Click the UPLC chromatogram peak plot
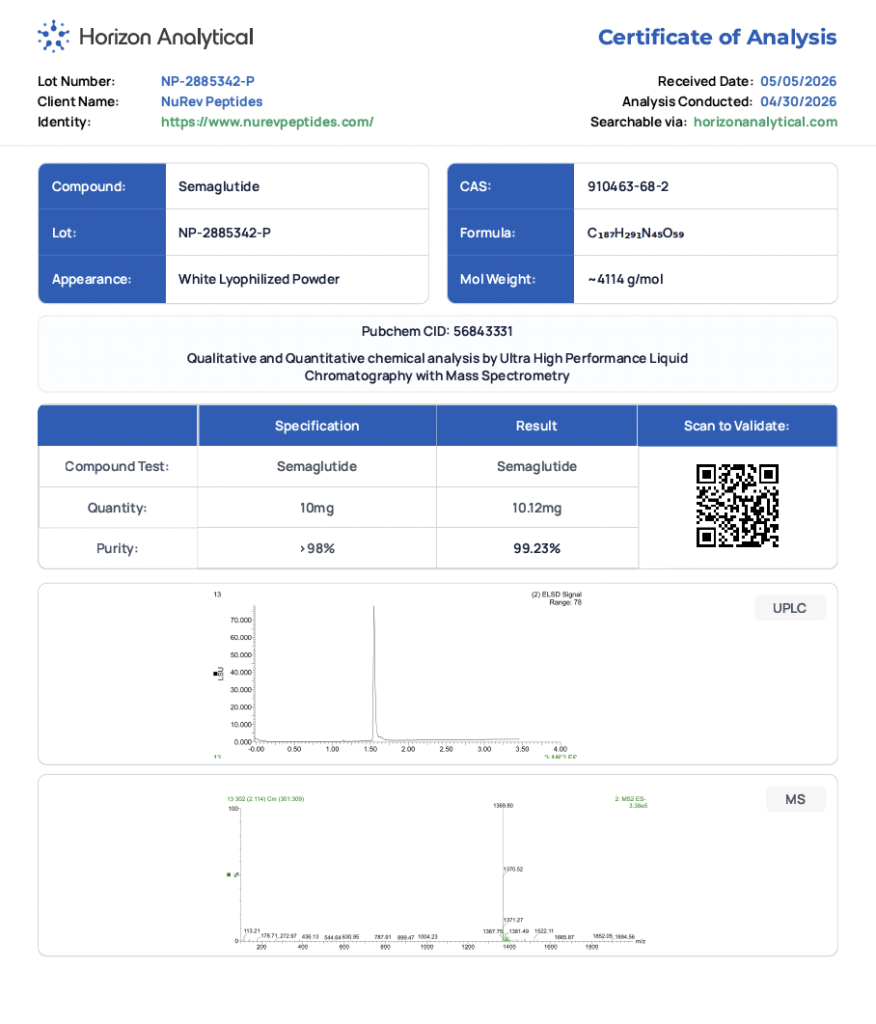The image size is (876, 1024). pos(398,675)
